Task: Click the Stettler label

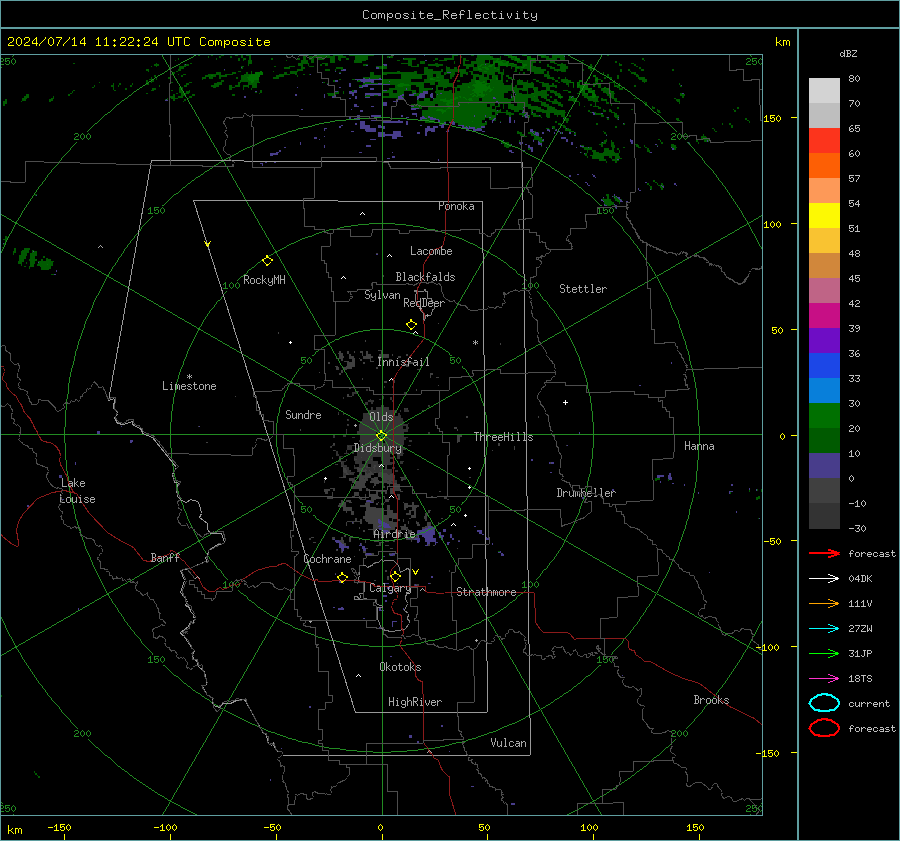Action: (x=583, y=289)
